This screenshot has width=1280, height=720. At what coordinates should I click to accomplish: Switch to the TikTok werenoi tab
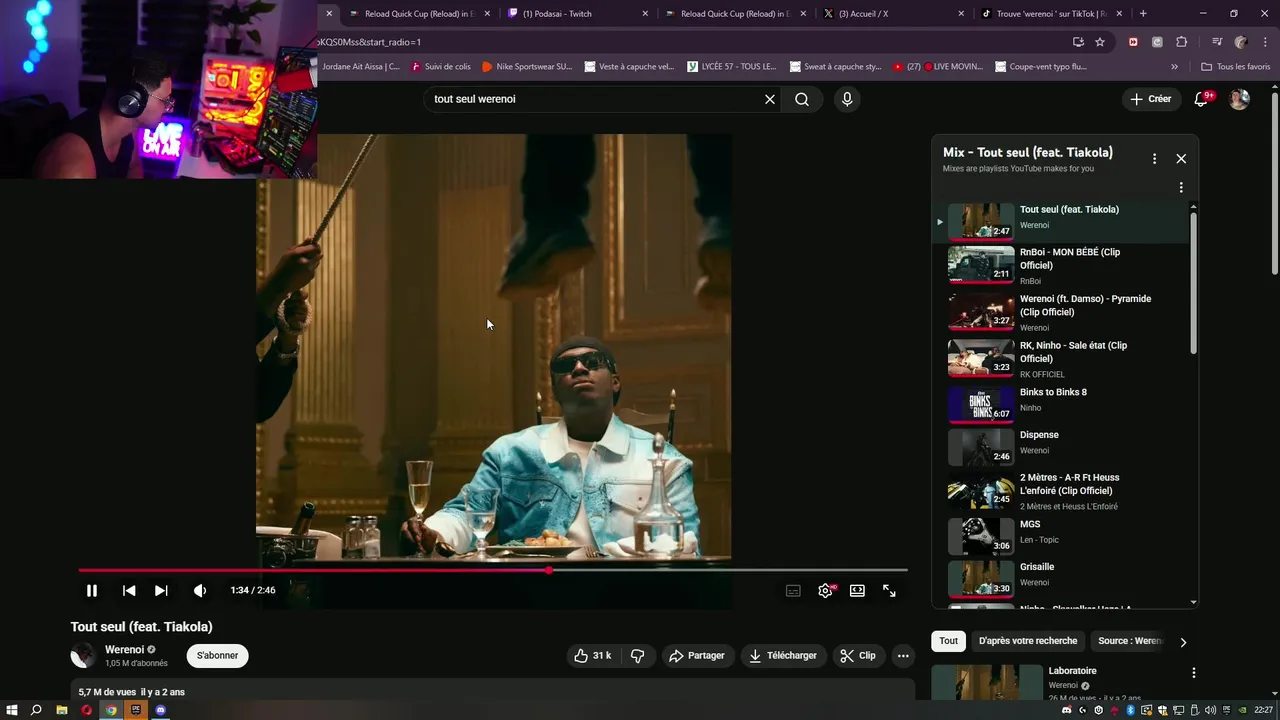tap(1049, 14)
